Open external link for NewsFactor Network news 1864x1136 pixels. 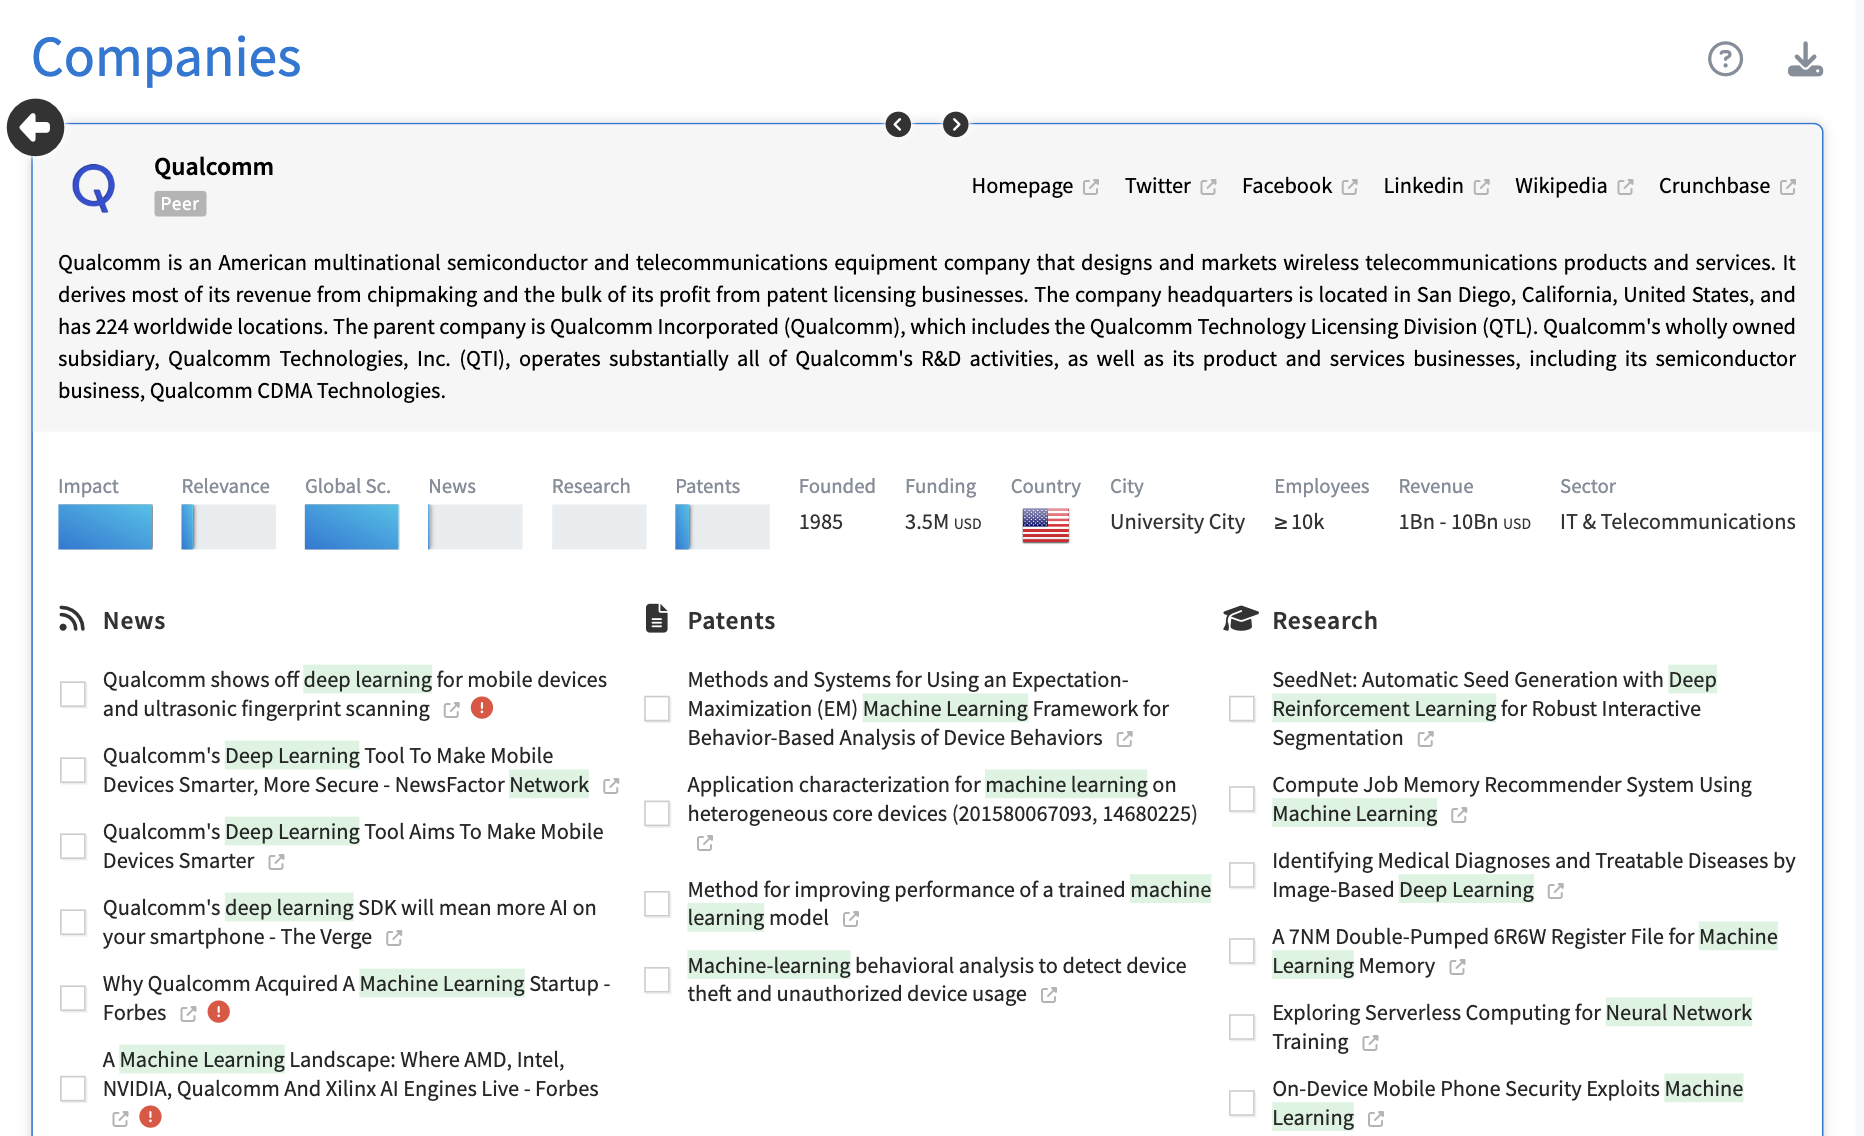pyautogui.click(x=611, y=786)
